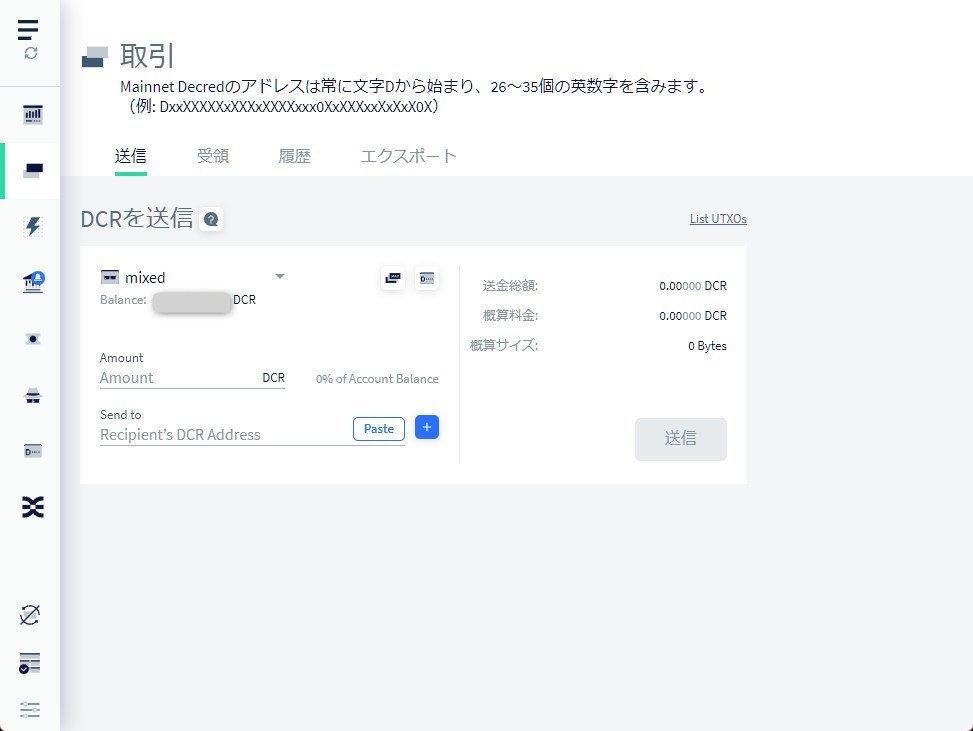Open the List UTXOs link
Image resolution: width=973 pixels, height=731 pixels.
(717, 218)
